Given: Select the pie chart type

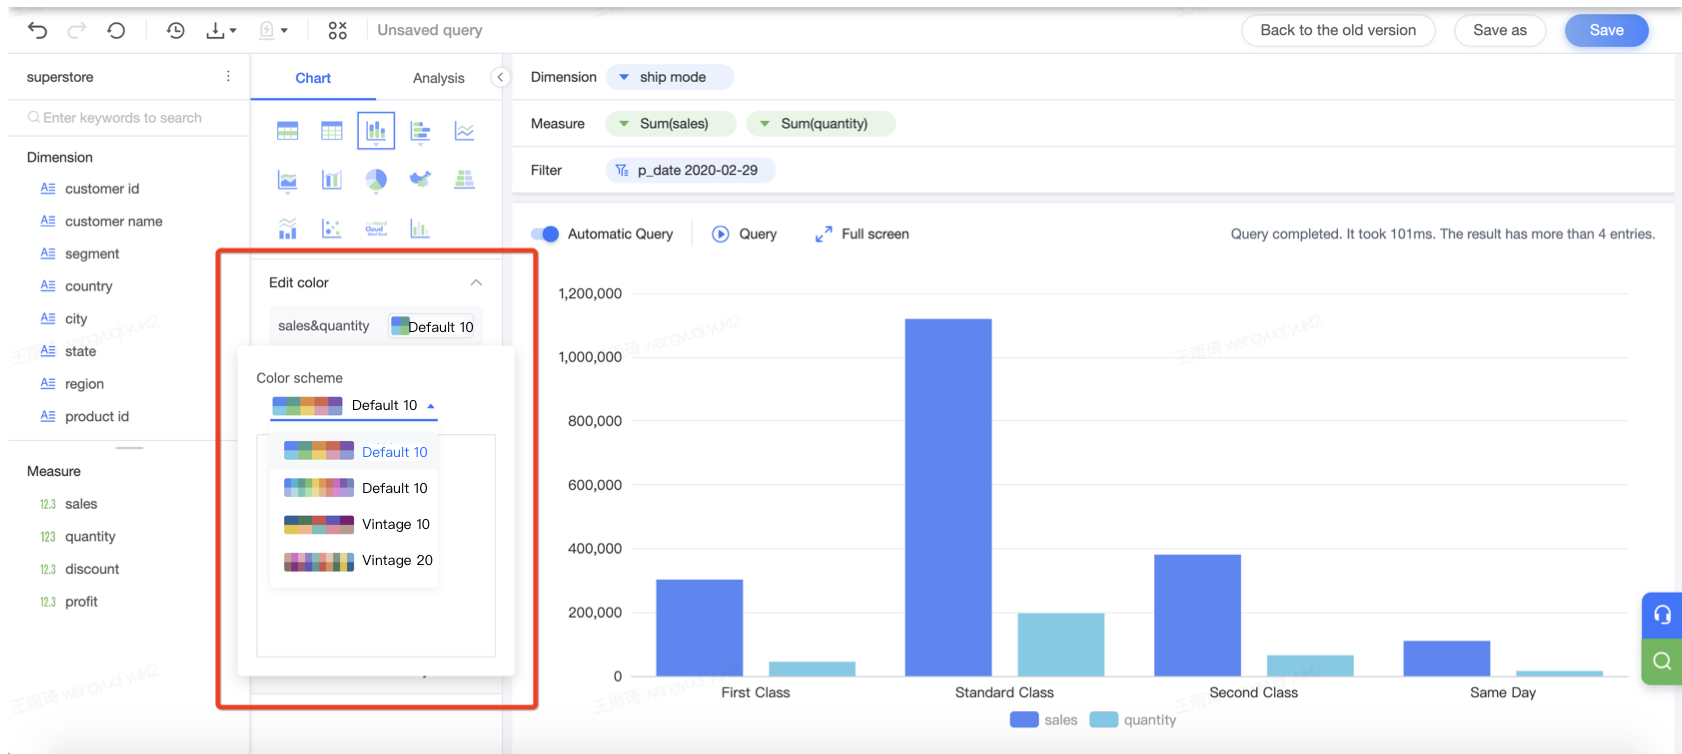Looking at the screenshot, I should pyautogui.click(x=376, y=180).
